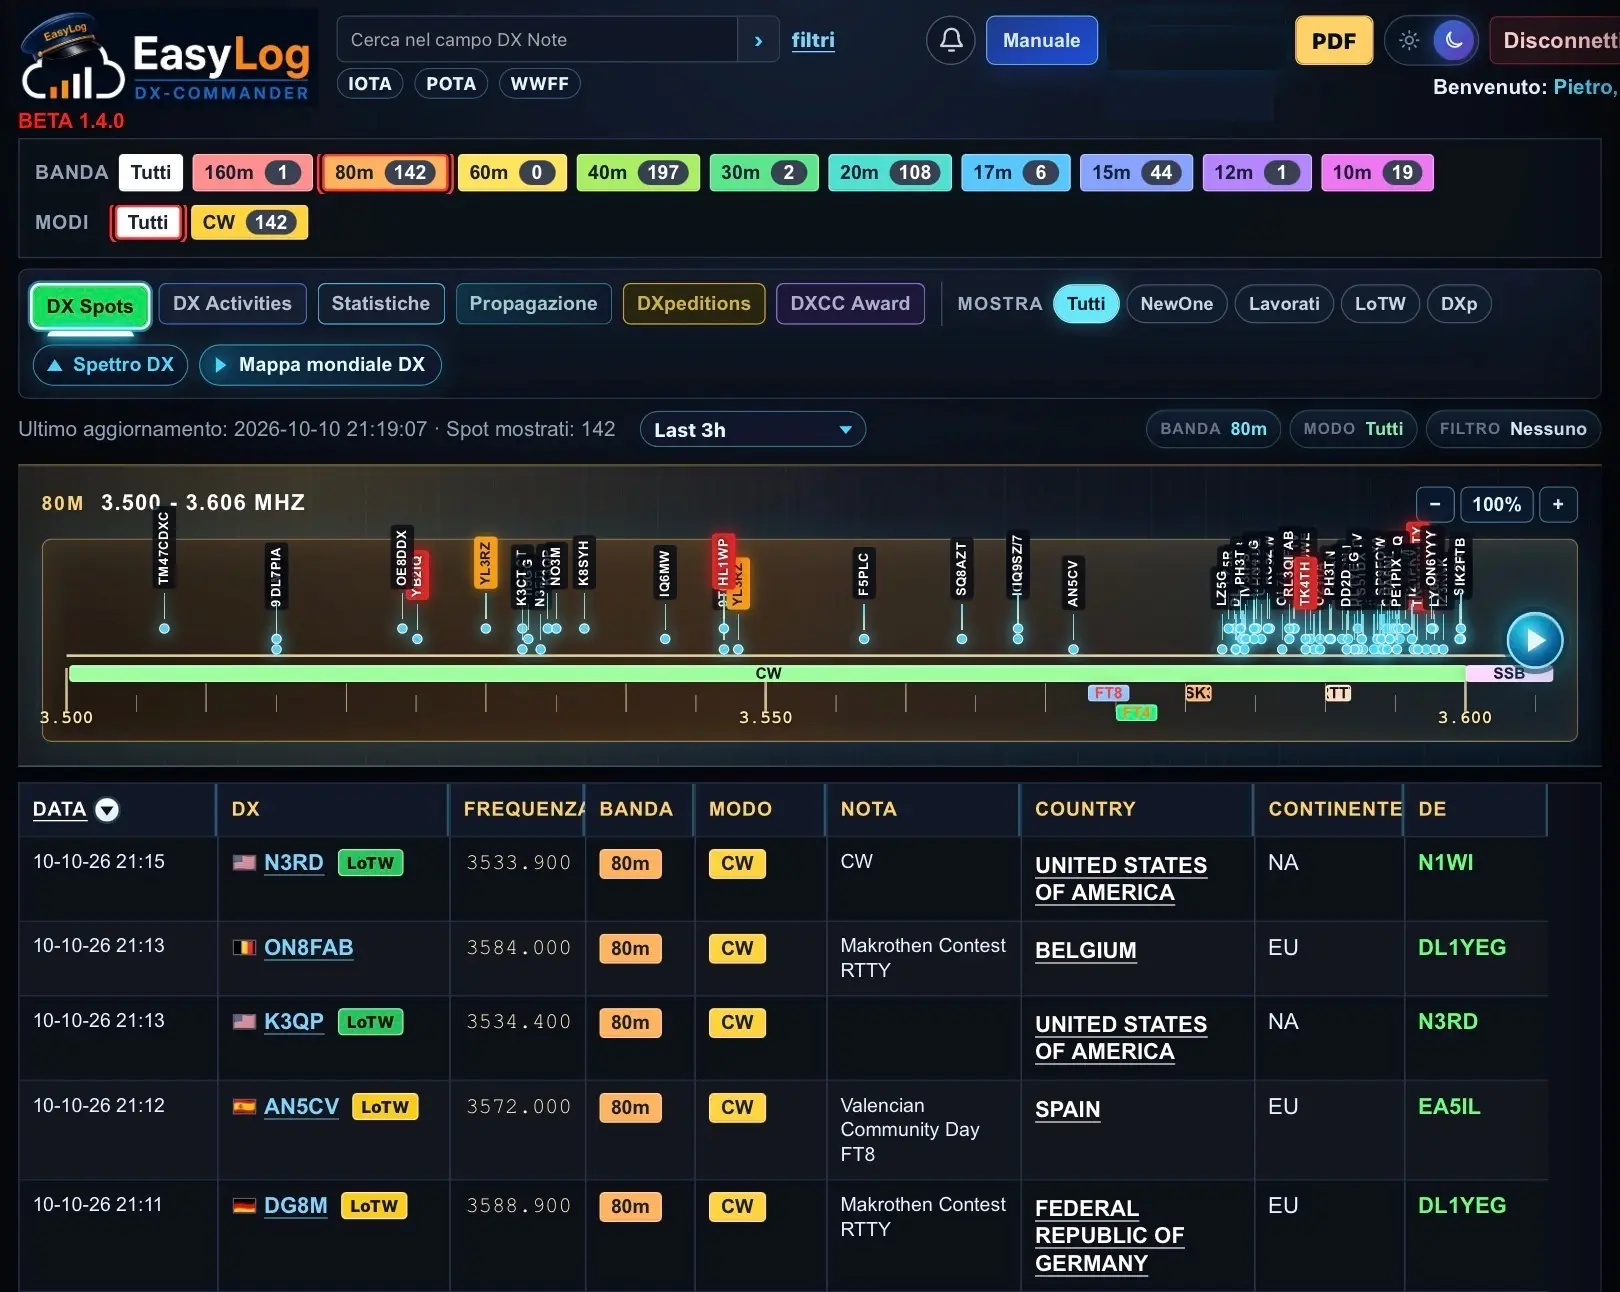Click the Manuale button

(1041, 40)
